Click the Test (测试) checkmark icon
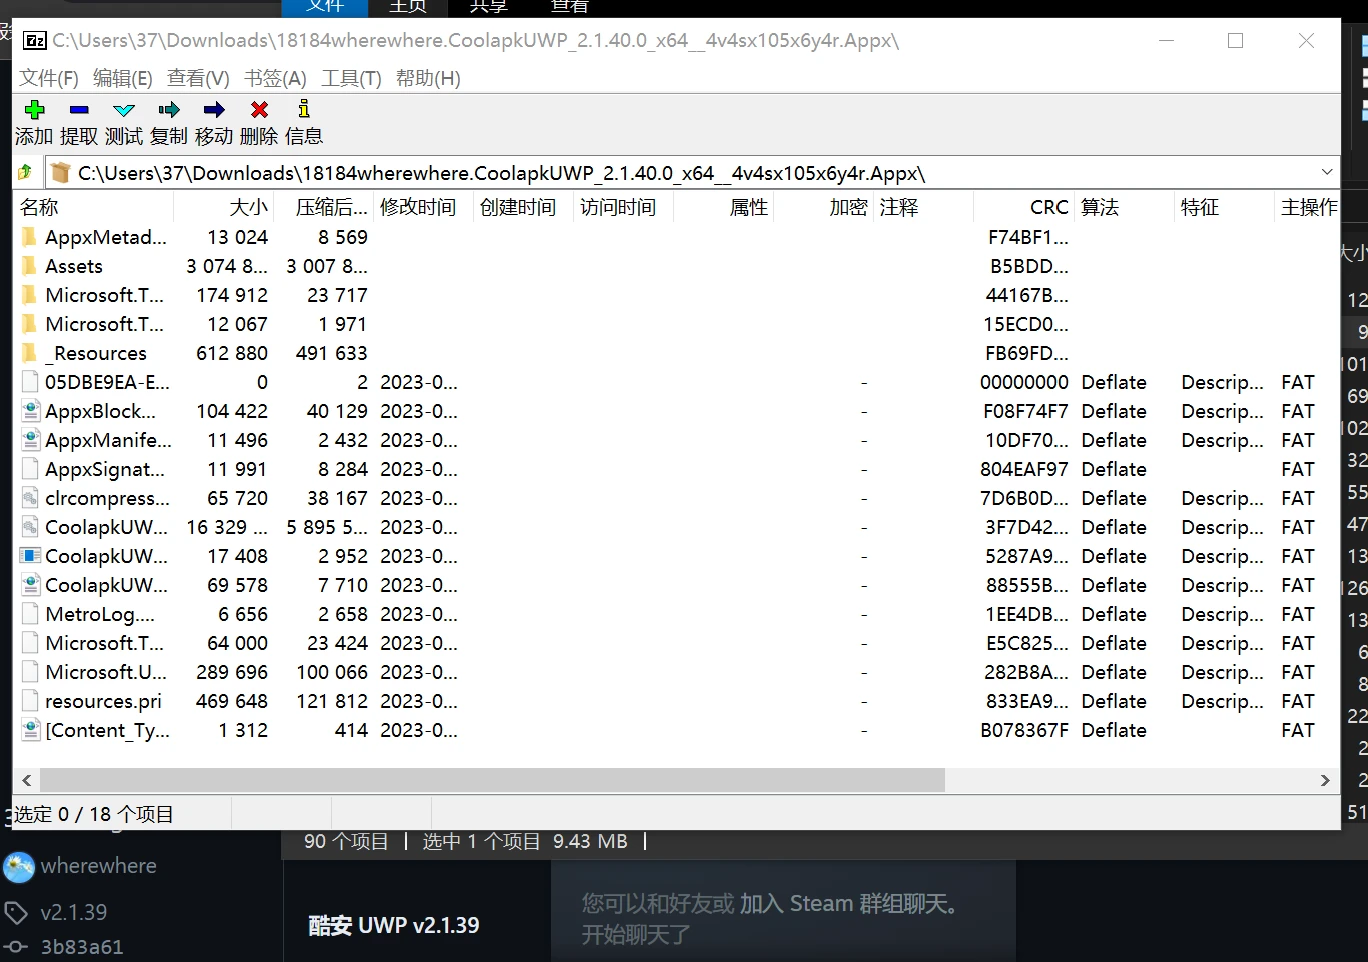The height and width of the screenshot is (962, 1368). pyautogui.click(x=124, y=110)
